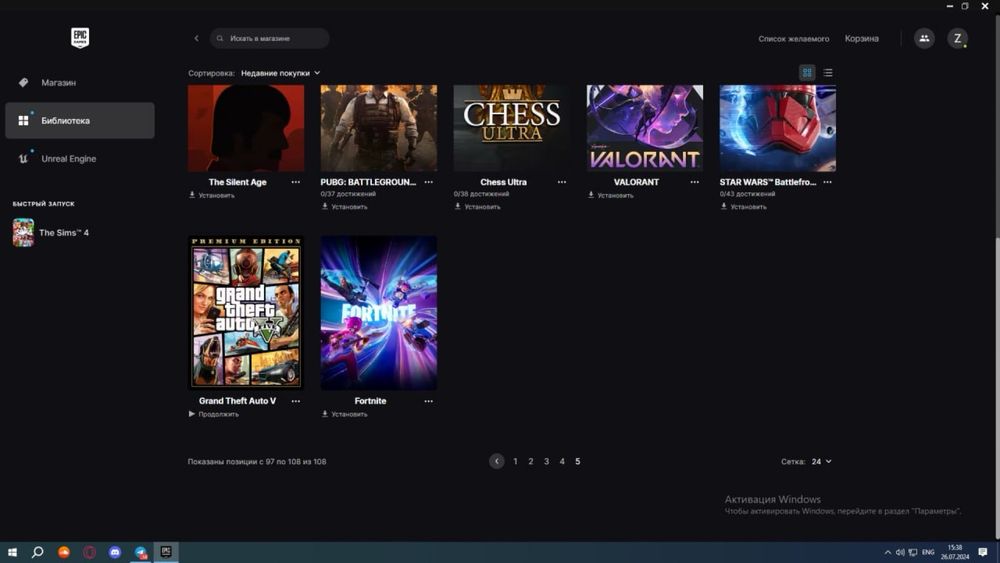Image resolution: width=1000 pixels, height=563 pixels.
Task: Open options menu for STAR WARS Battlefront
Action: [828, 182]
